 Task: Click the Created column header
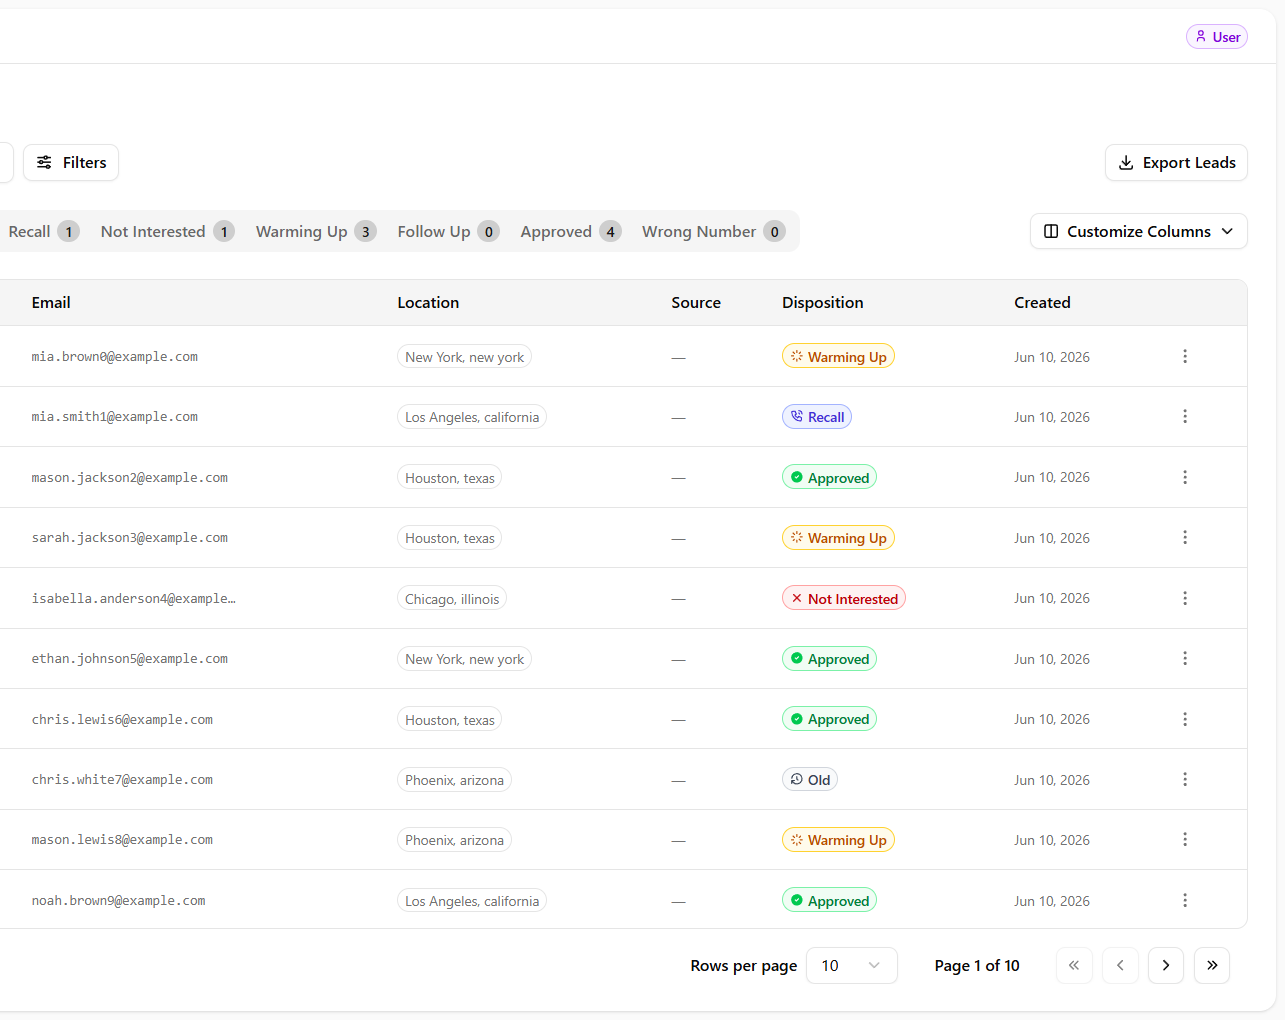[x=1042, y=302]
